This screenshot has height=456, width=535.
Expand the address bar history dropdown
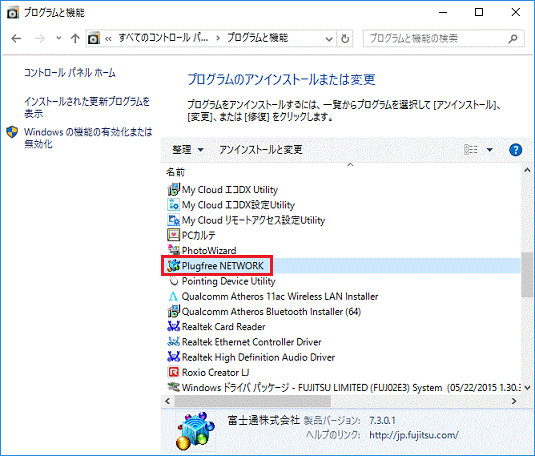pos(329,39)
